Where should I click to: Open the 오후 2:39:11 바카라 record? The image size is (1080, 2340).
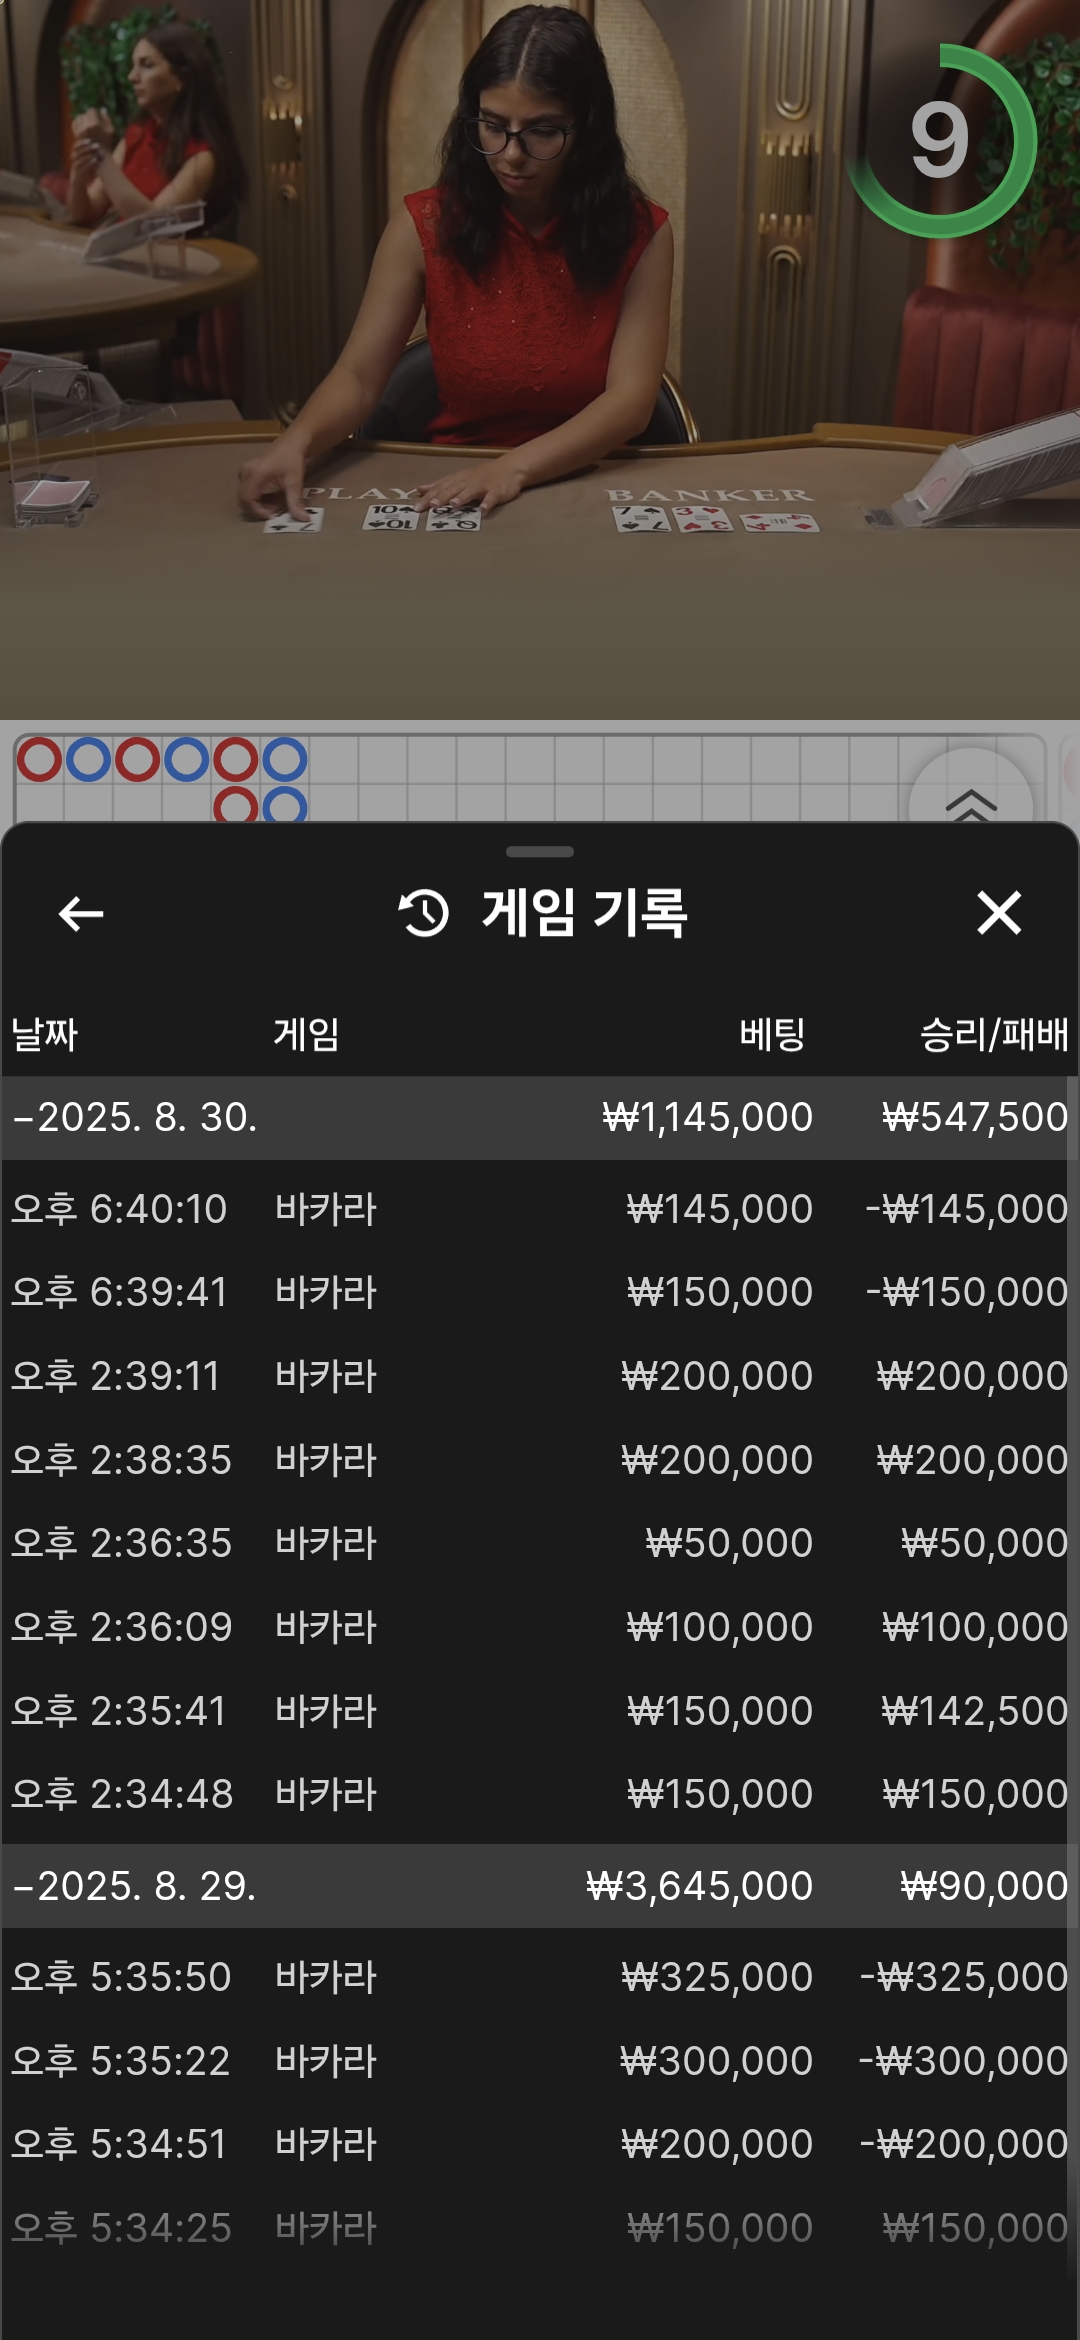coord(540,1376)
